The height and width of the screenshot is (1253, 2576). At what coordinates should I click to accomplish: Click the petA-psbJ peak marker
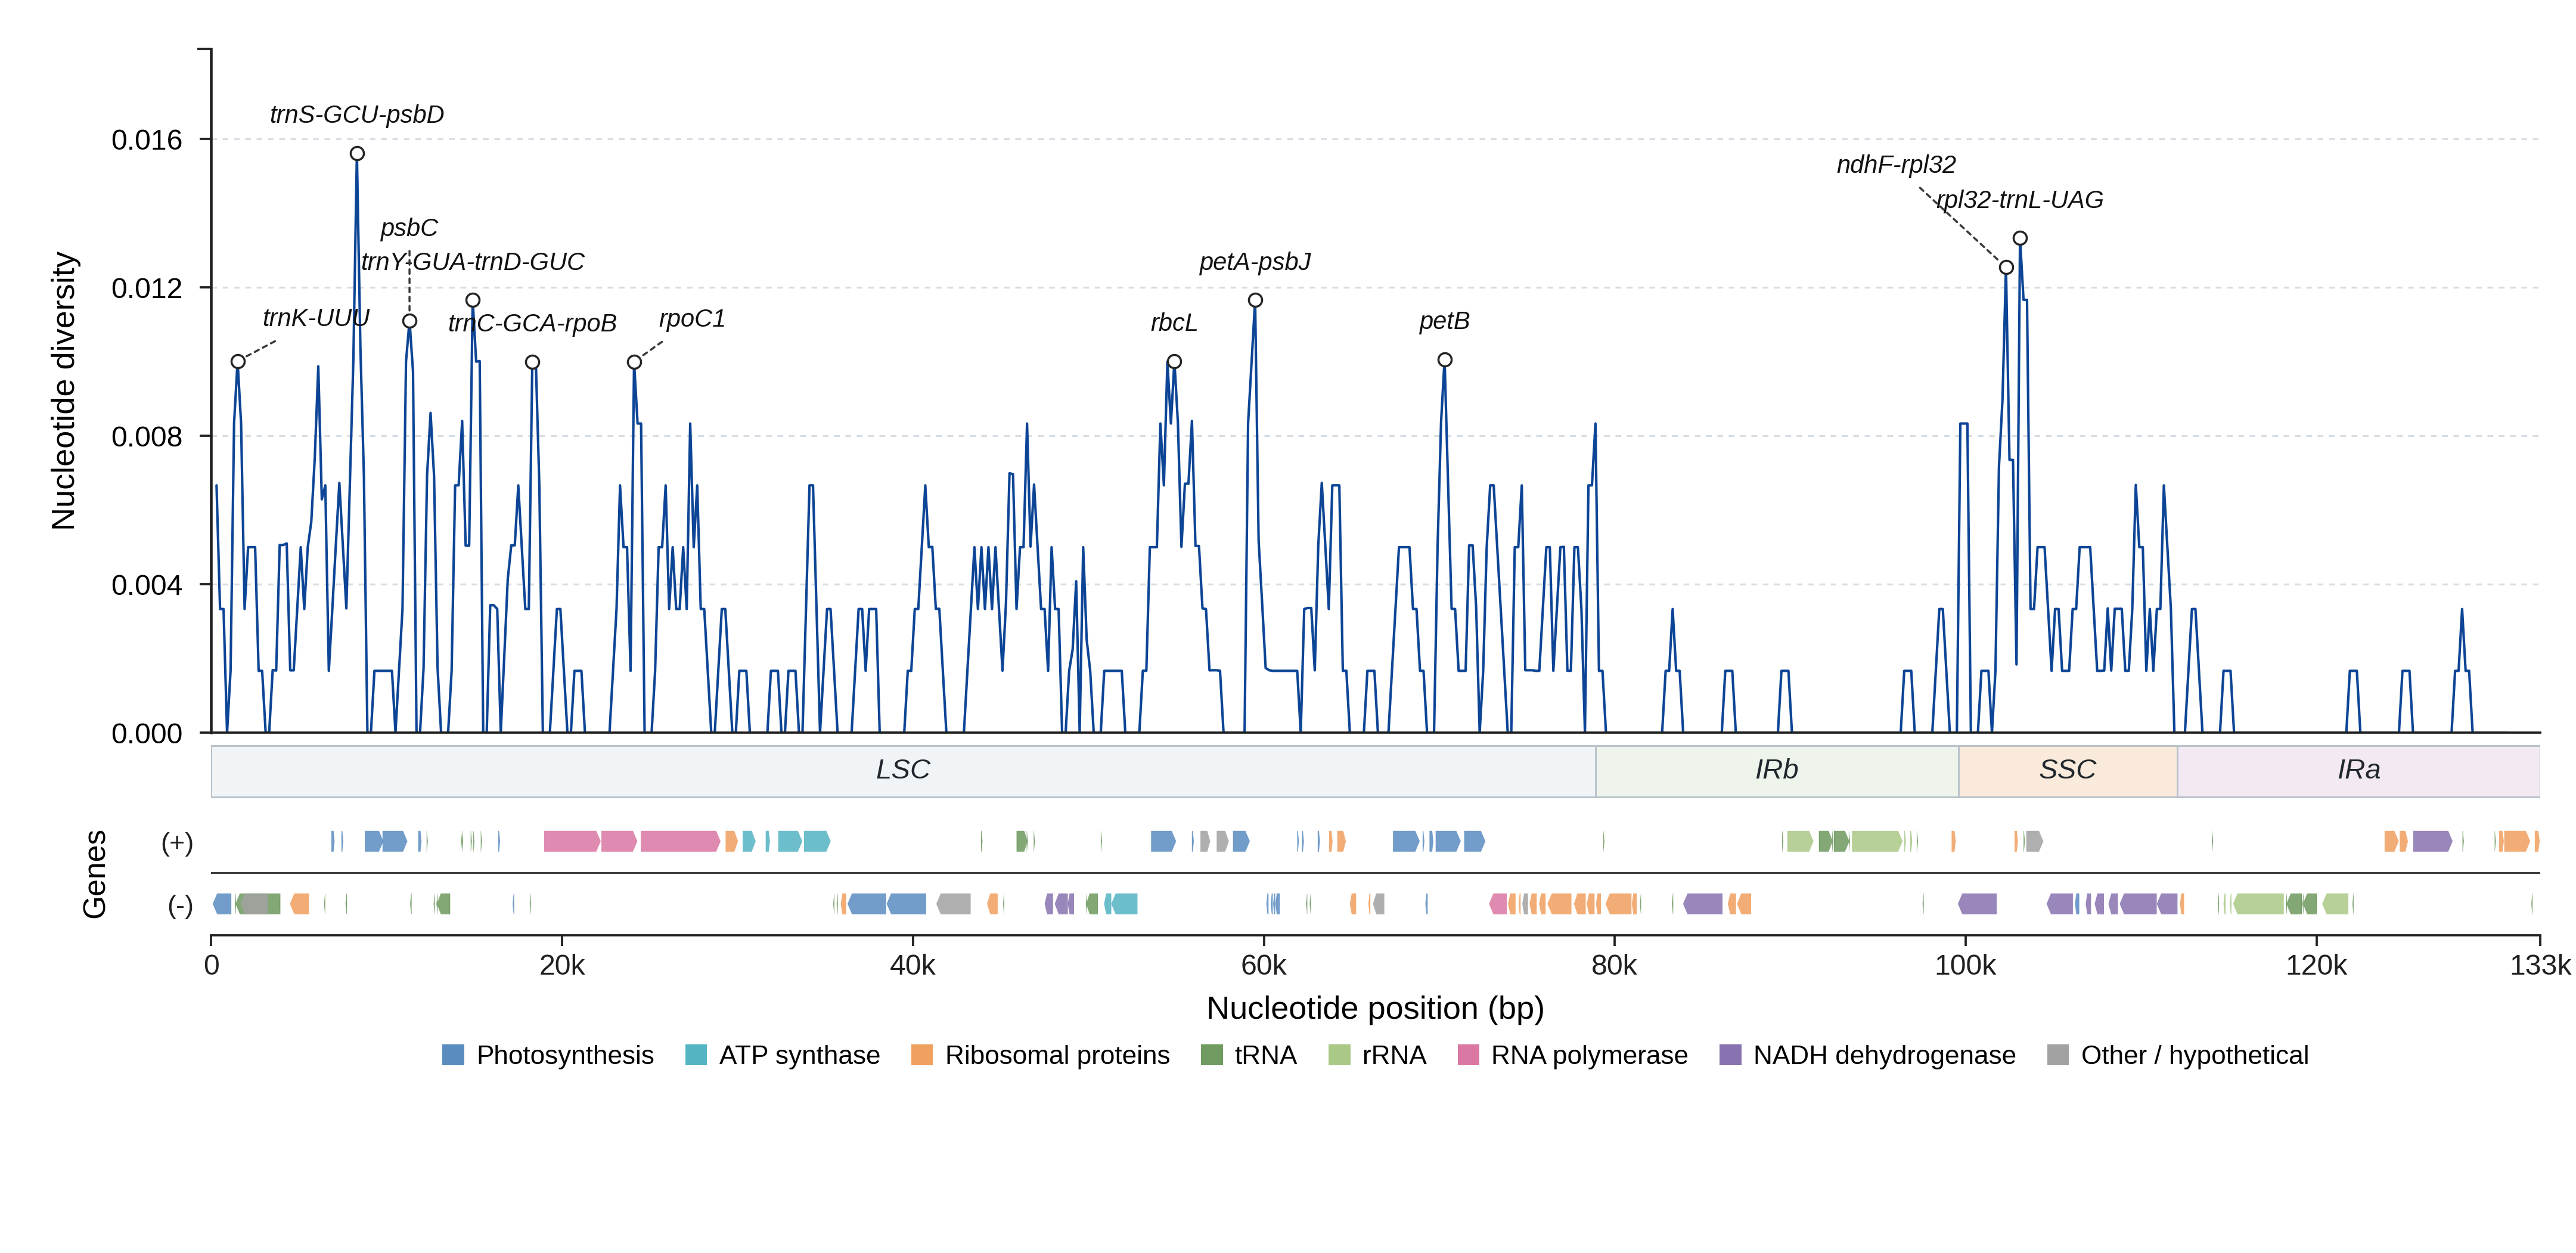pyautogui.click(x=1256, y=300)
